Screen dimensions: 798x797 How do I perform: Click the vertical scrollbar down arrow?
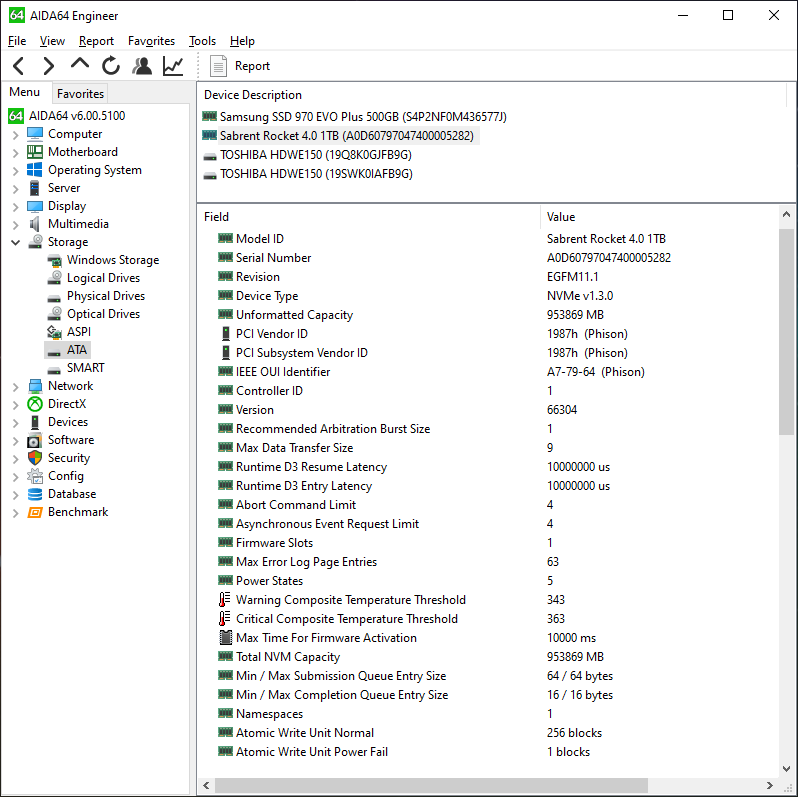[786, 768]
